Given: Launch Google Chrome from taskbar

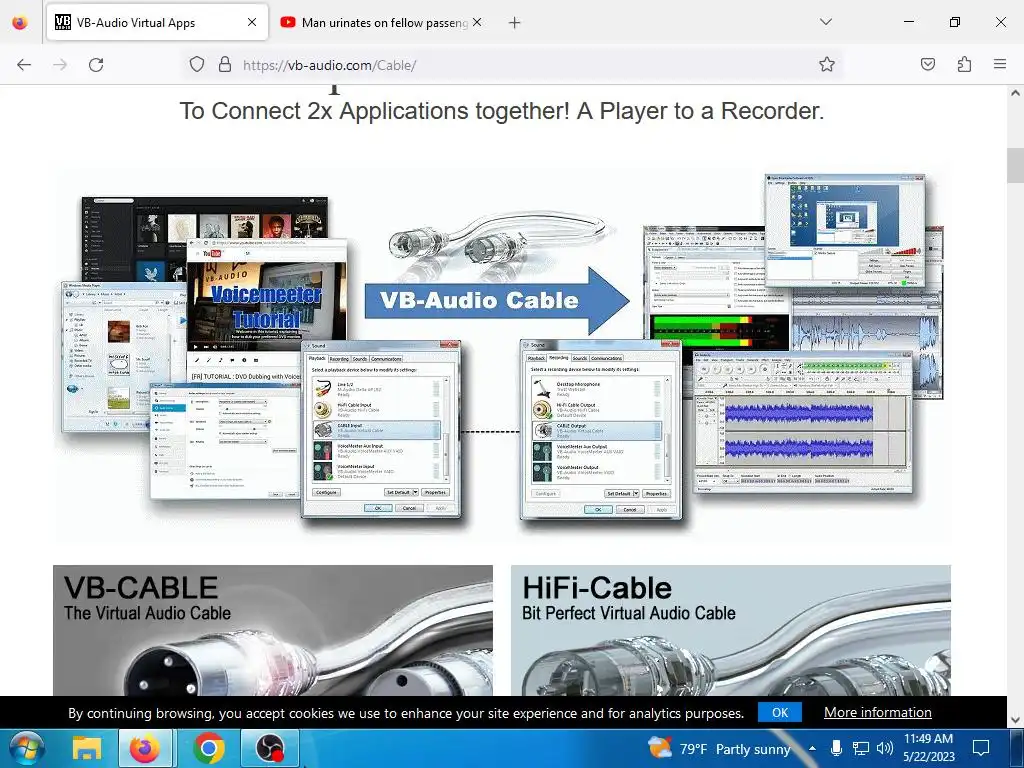Looking at the screenshot, I should tap(208, 749).
